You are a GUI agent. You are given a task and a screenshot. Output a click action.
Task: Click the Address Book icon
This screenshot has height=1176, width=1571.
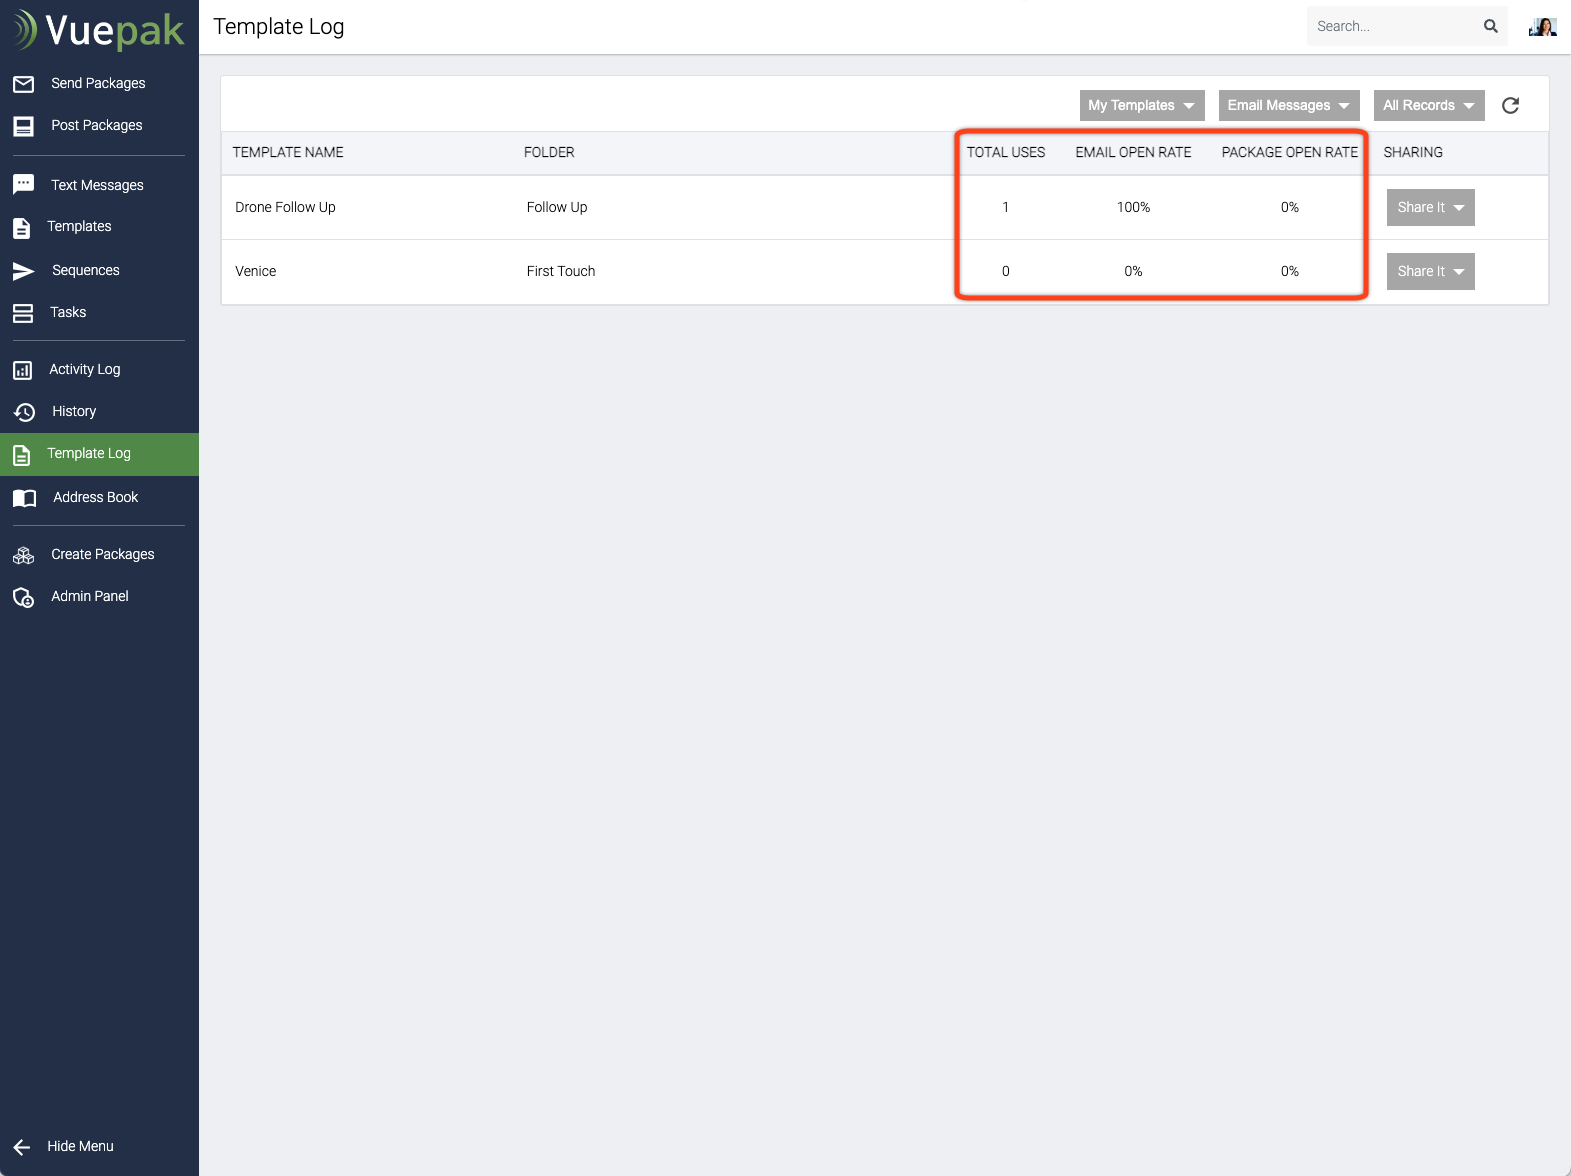point(24,498)
